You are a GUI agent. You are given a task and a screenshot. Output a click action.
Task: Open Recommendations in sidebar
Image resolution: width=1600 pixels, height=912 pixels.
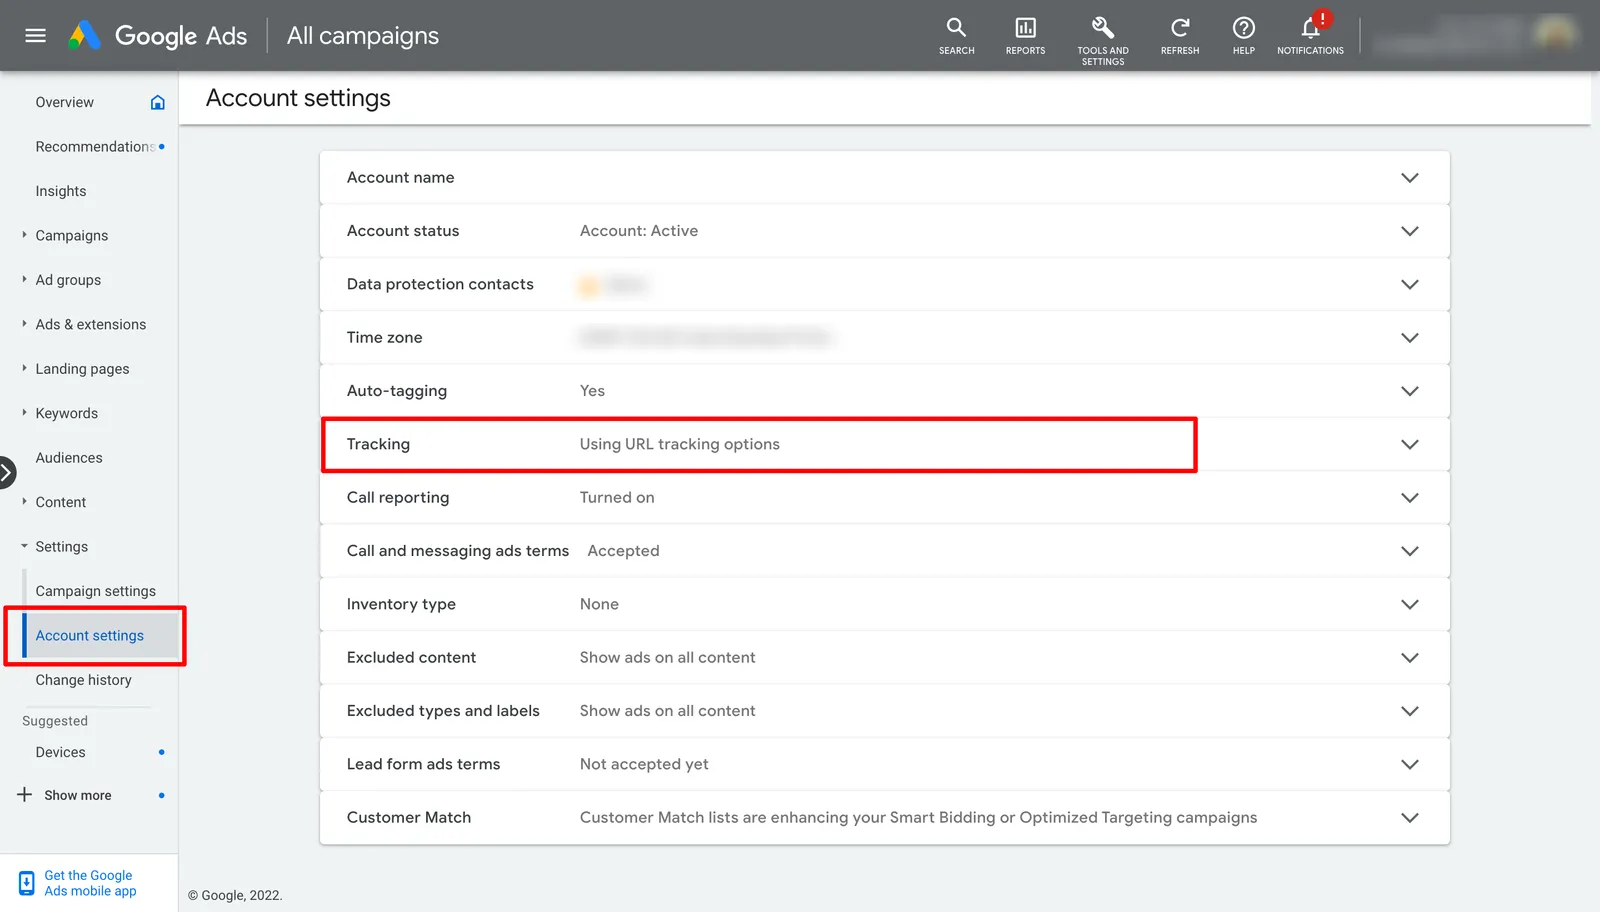tap(95, 147)
